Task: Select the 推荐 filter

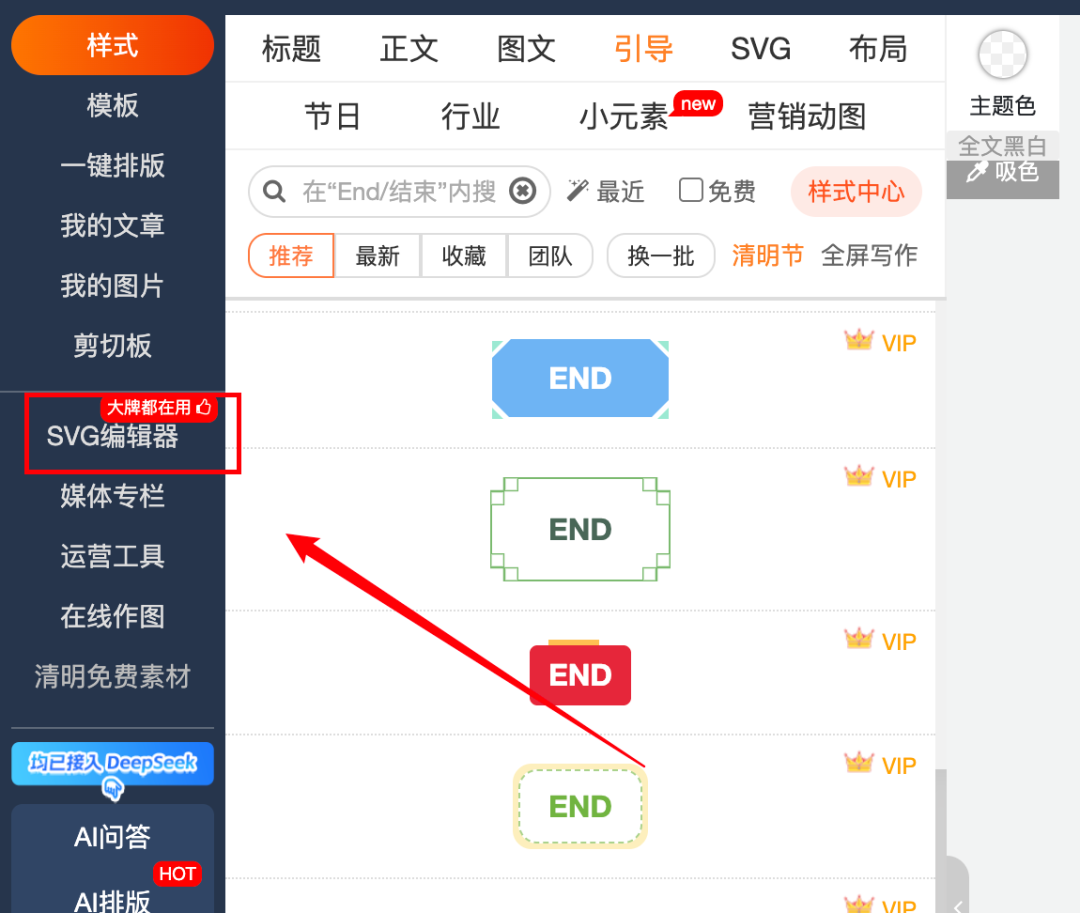Action: pyautogui.click(x=291, y=255)
